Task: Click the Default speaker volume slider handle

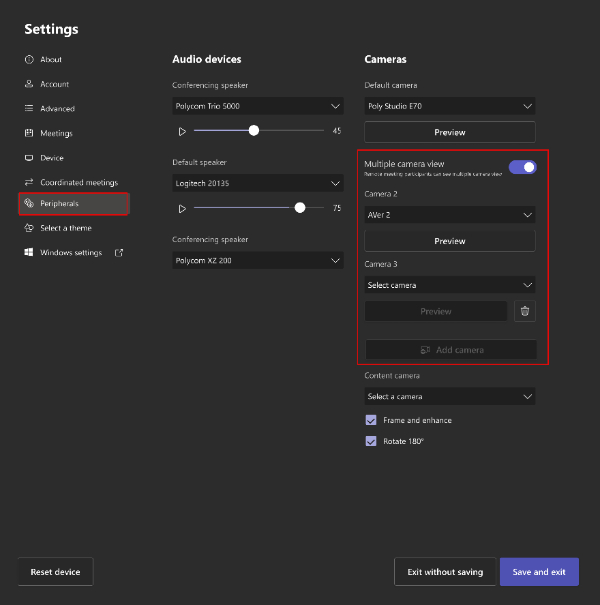Action: pyautogui.click(x=300, y=208)
